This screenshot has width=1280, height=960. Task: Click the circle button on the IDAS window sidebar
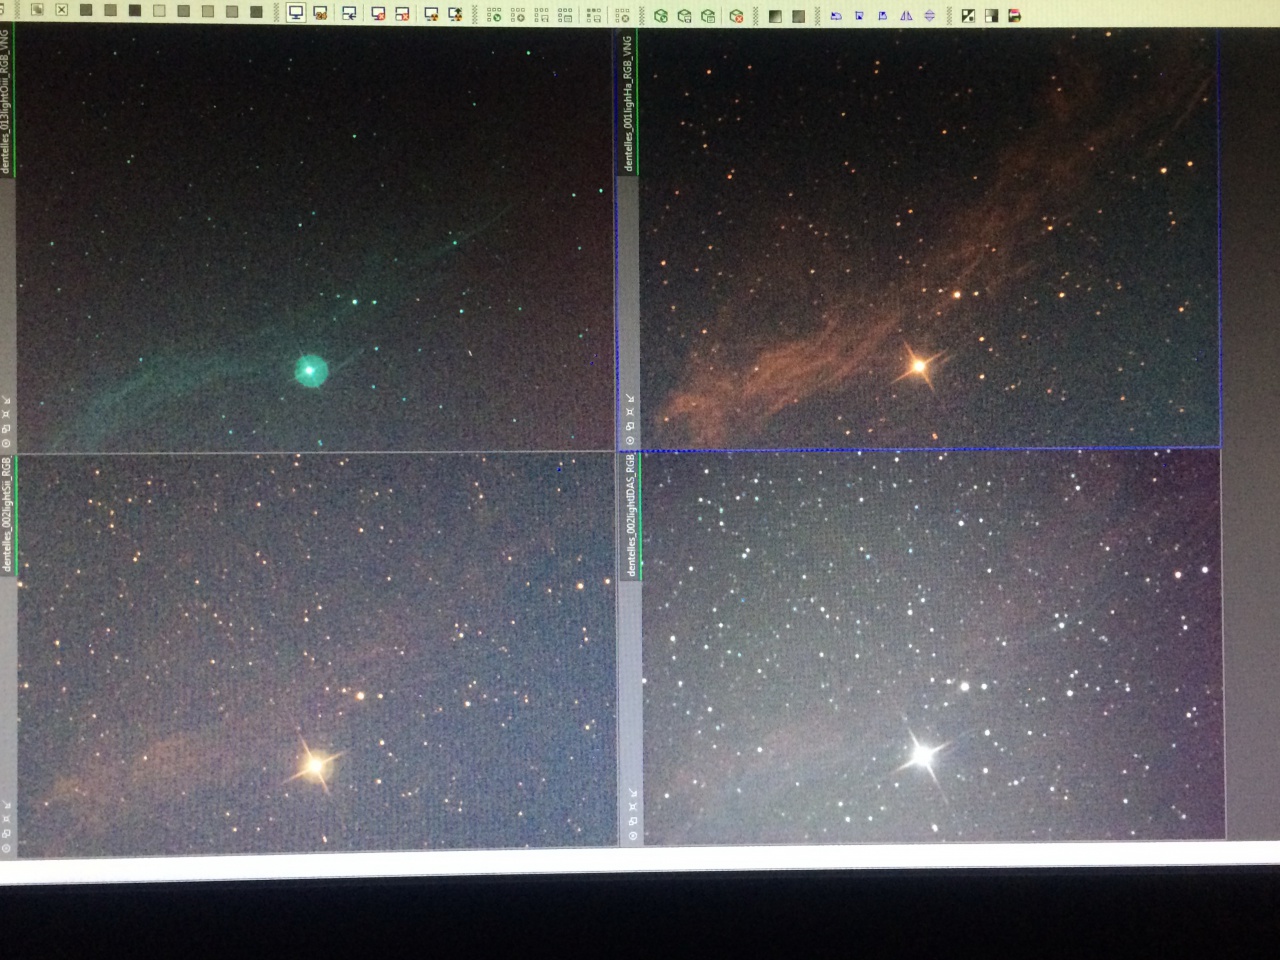tap(632, 835)
